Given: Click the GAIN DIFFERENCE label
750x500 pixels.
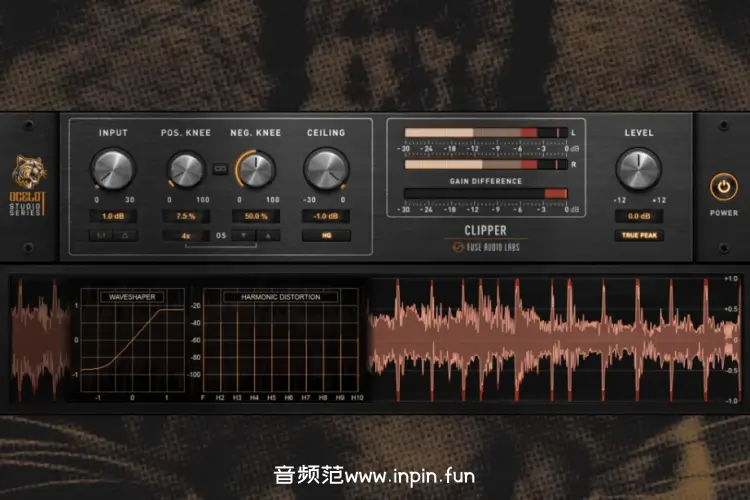Looking at the screenshot, I should (485, 181).
